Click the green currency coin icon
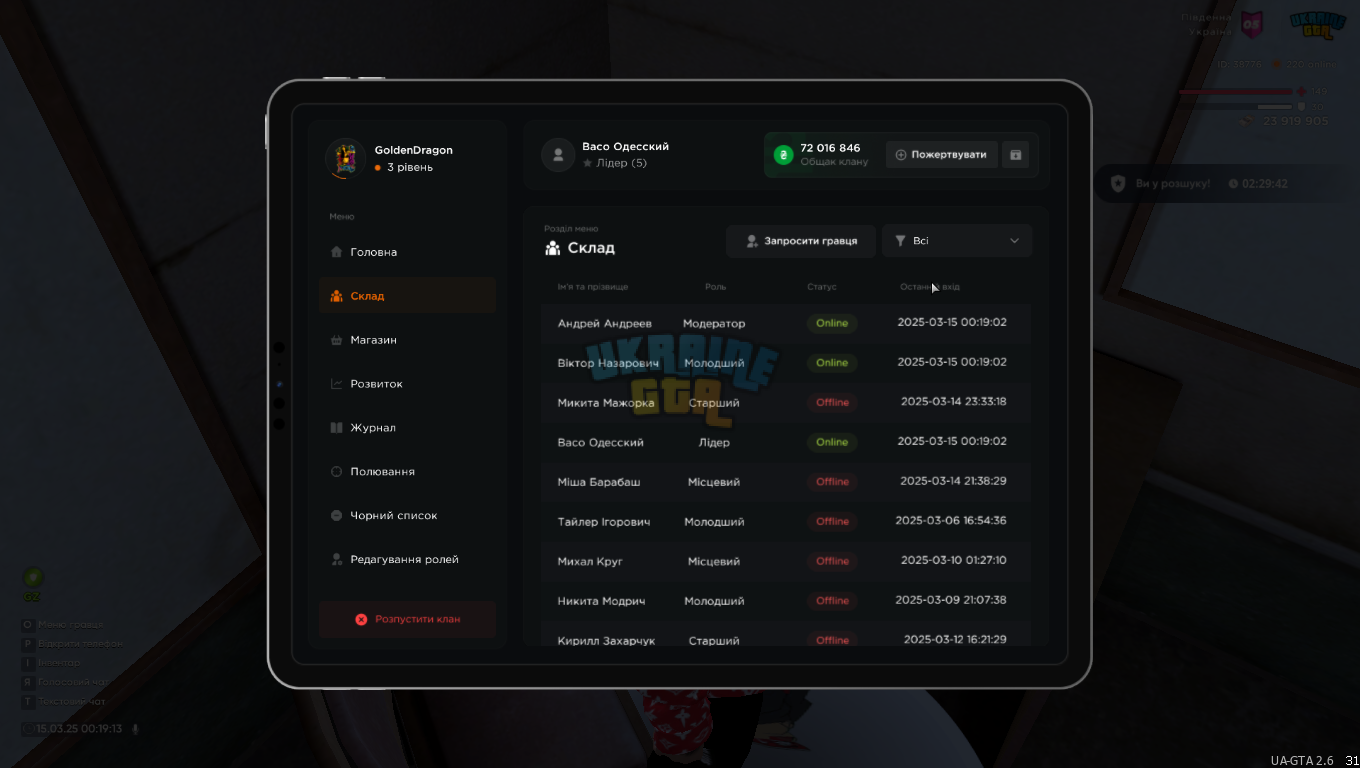This screenshot has height=768, width=1360. [783, 155]
